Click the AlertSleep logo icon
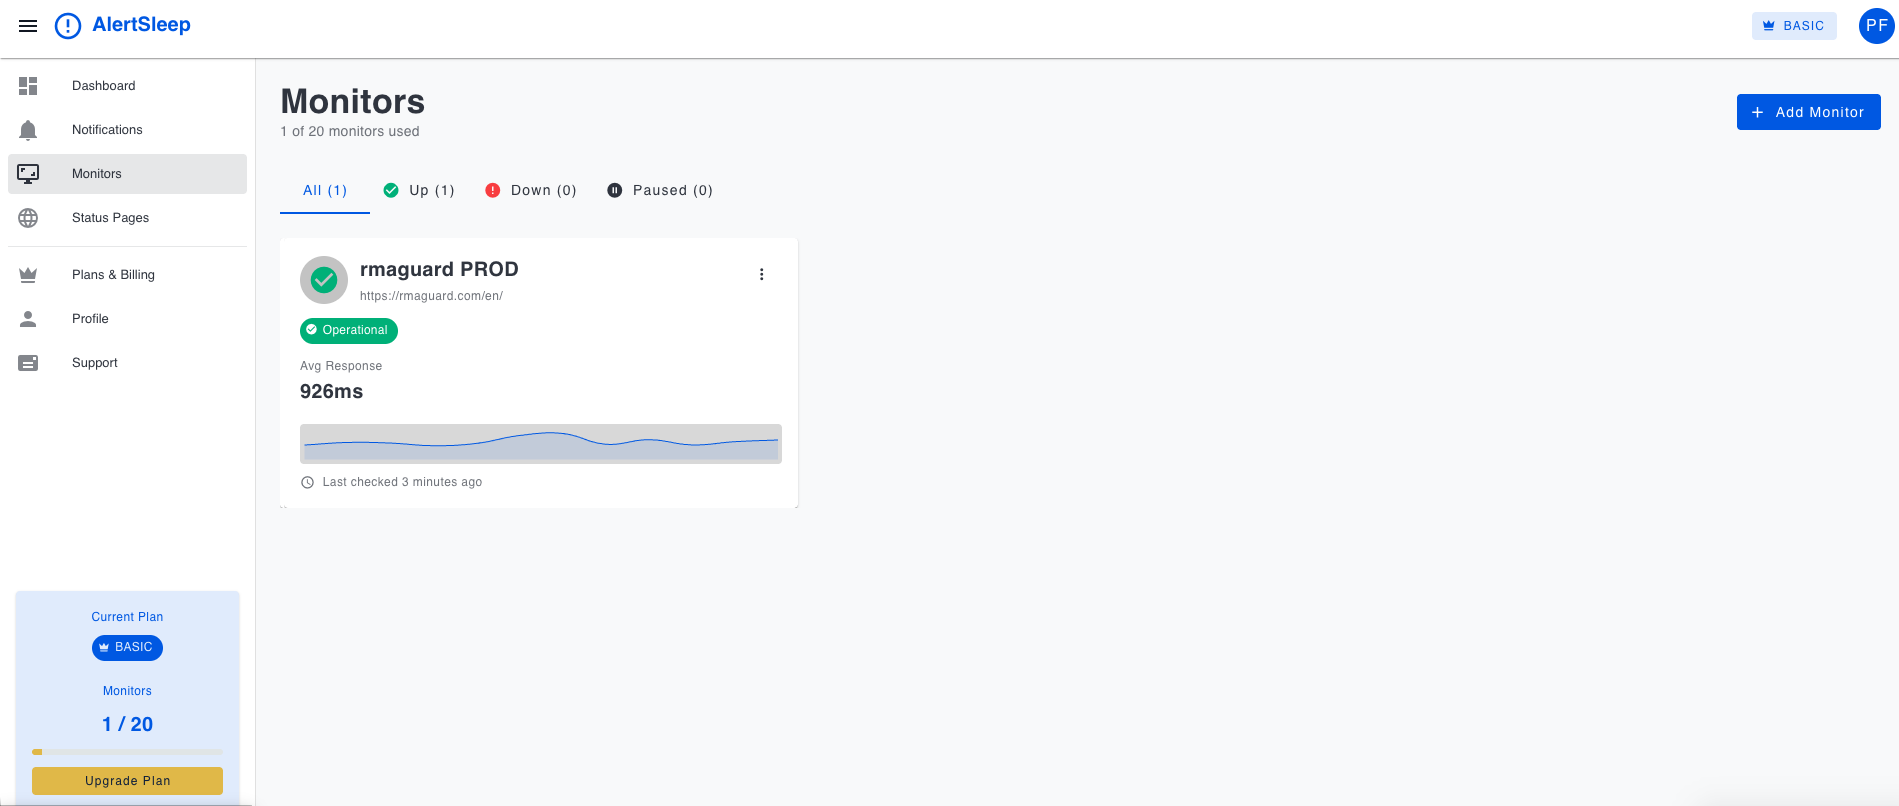This screenshot has height=806, width=1899. (x=67, y=26)
